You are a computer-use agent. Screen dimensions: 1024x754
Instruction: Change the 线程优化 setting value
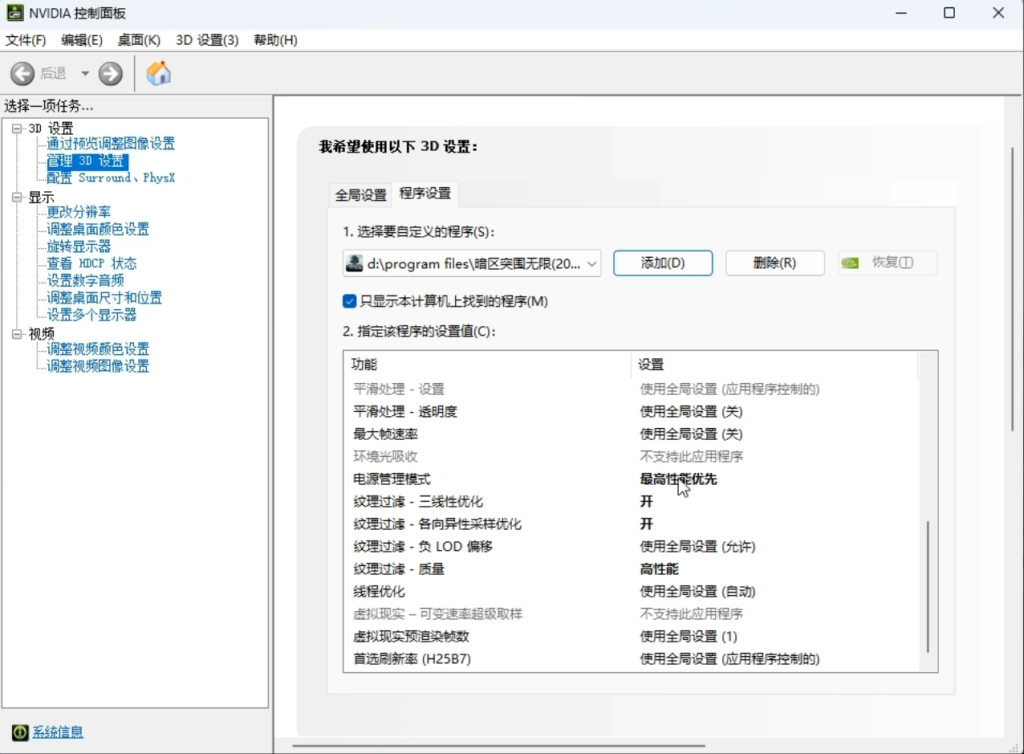(697, 591)
